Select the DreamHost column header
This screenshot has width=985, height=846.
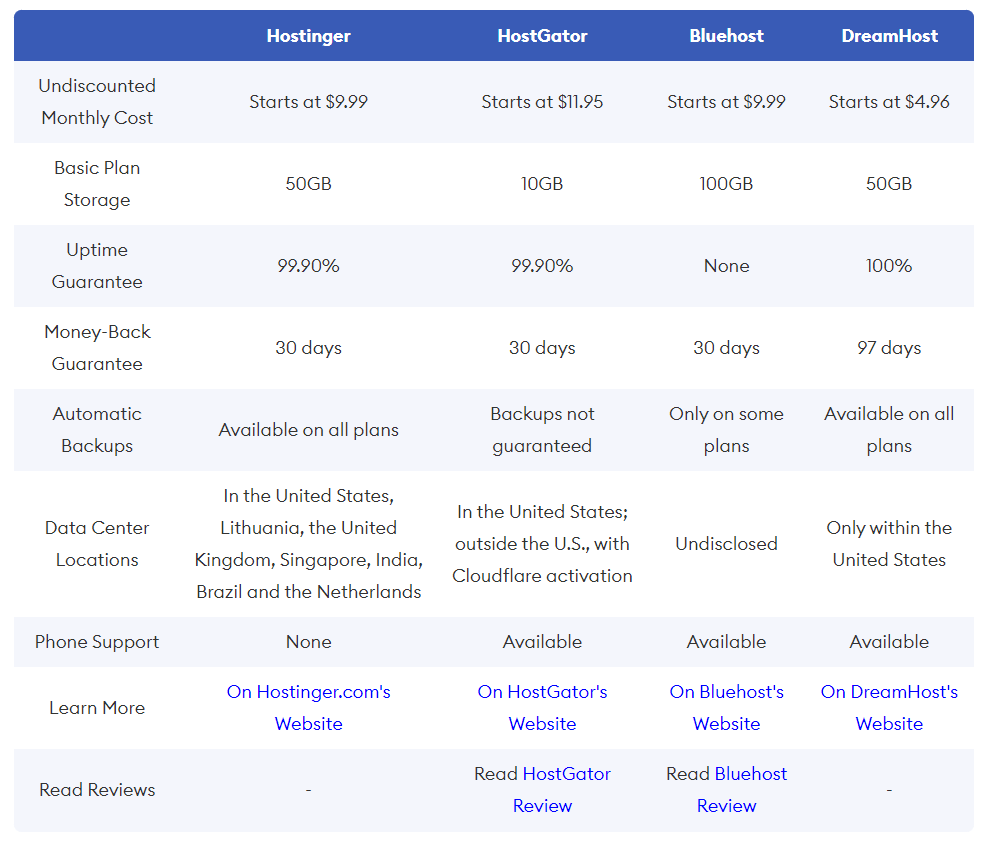click(889, 36)
